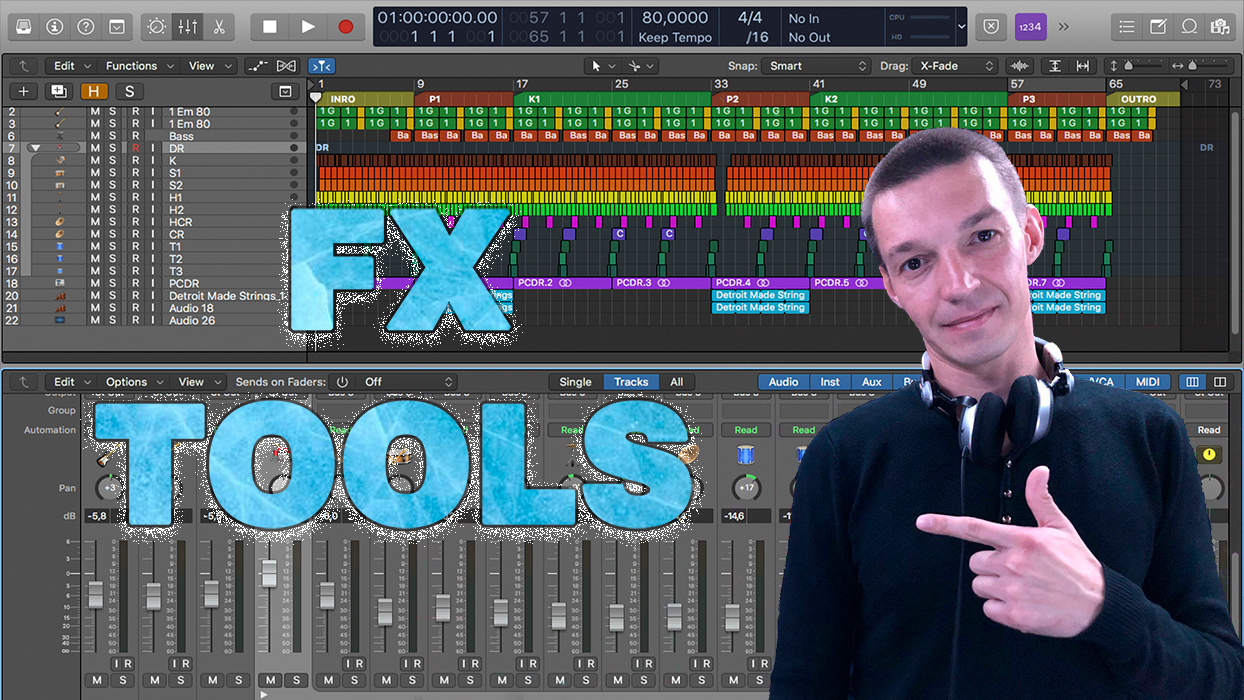Toggle the Inst channel filter button
The image size is (1244, 700).
(830, 382)
